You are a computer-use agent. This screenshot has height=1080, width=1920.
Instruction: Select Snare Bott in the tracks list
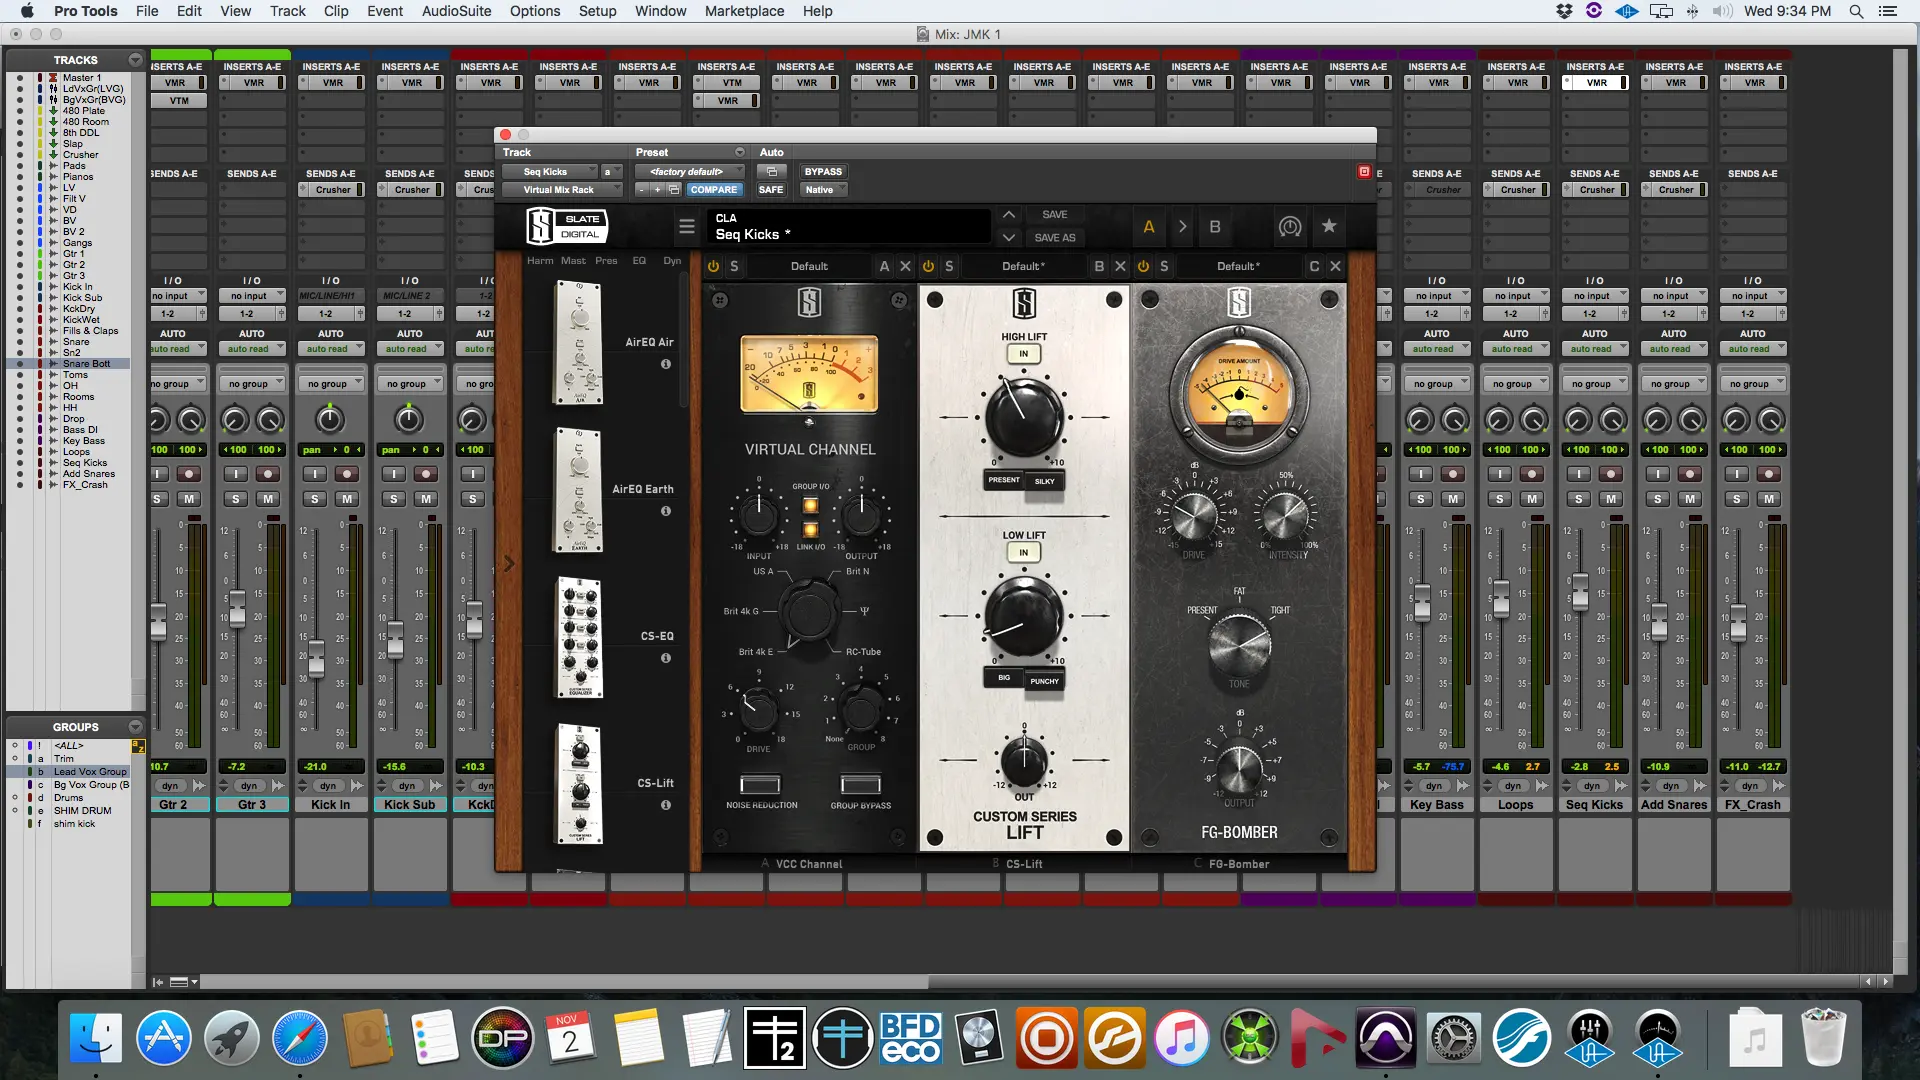coord(87,364)
